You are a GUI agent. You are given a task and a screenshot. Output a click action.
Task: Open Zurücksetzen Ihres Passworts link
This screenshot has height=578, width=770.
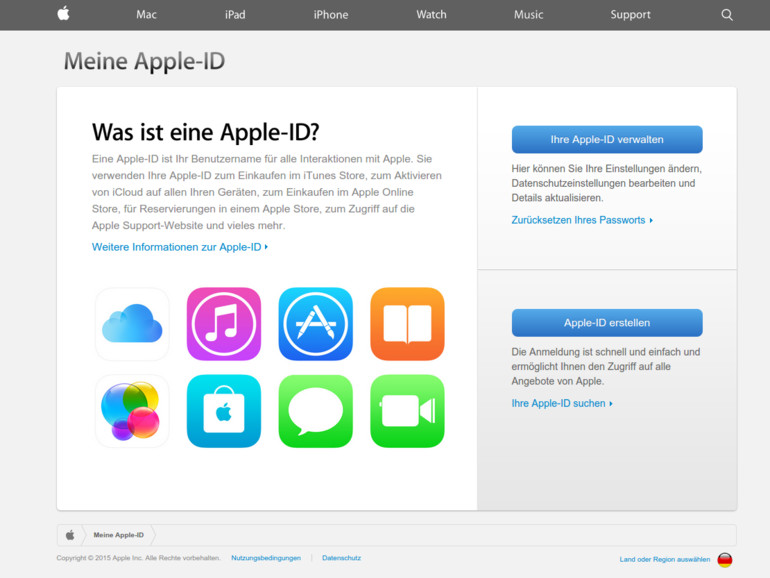click(582, 220)
